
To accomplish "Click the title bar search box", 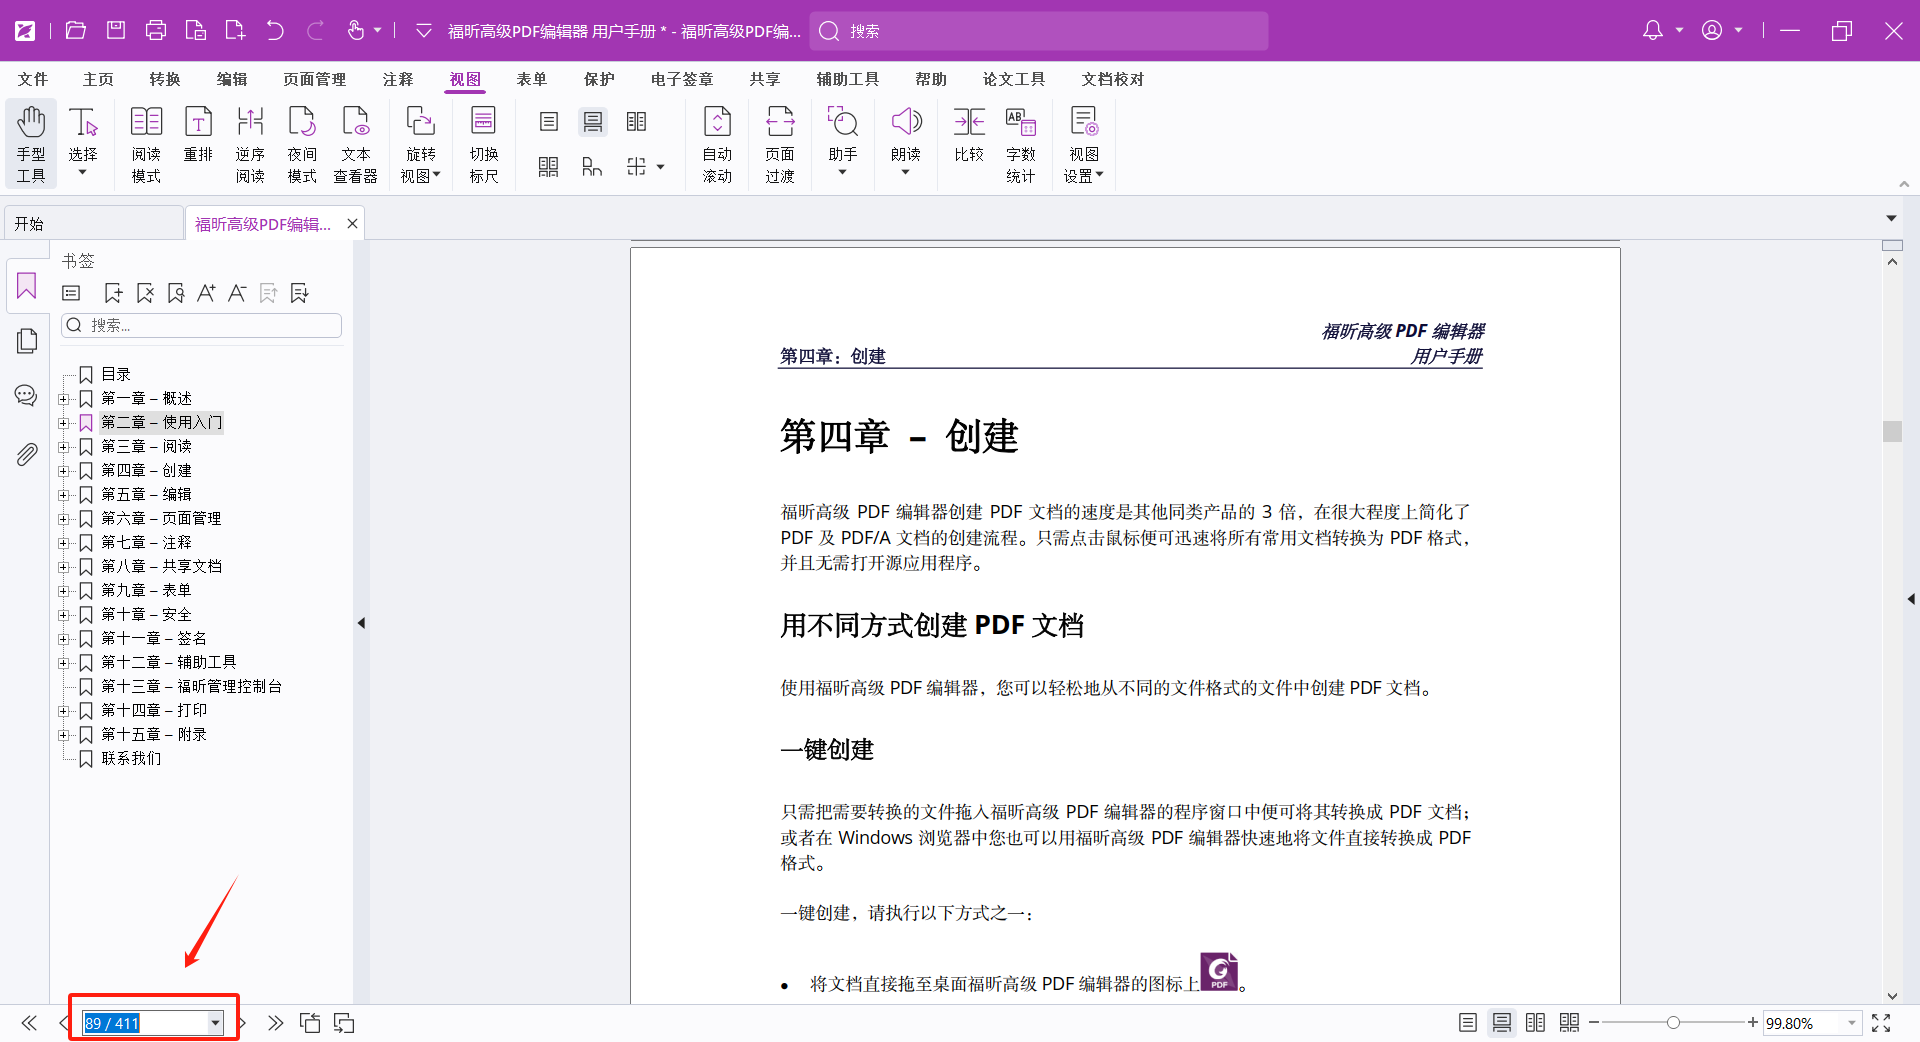I will point(1039,31).
